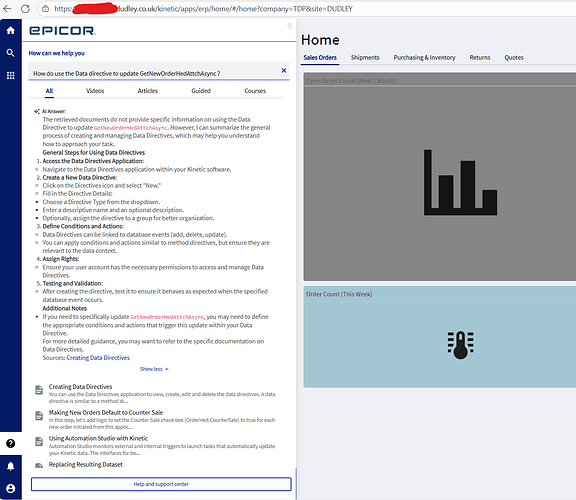Image resolution: width=576 pixels, height=500 pixels.
Task: Open the notifications bell icon
Action: click(x=11, y=466)
